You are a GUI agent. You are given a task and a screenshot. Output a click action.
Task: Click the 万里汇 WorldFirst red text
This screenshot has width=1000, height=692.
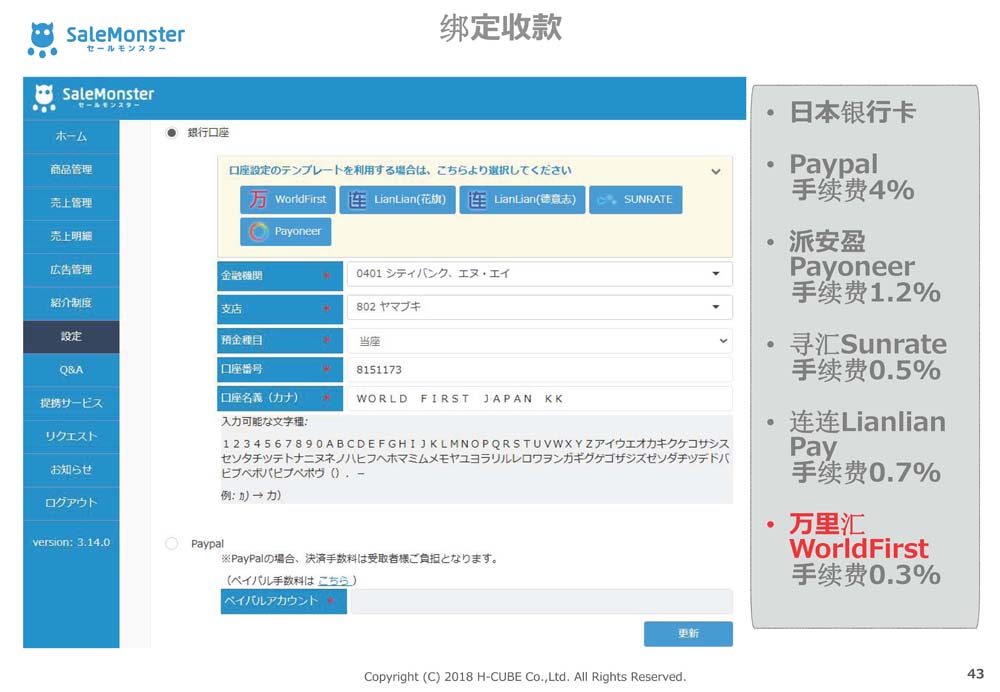pos(858,536)
